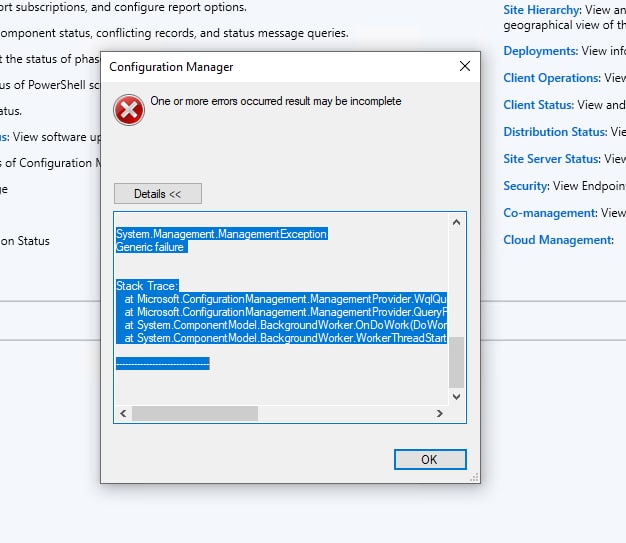This screenshot has height=543, width=626.
Task: Click the 'One or more errors occurred' message
Action: 275,101
